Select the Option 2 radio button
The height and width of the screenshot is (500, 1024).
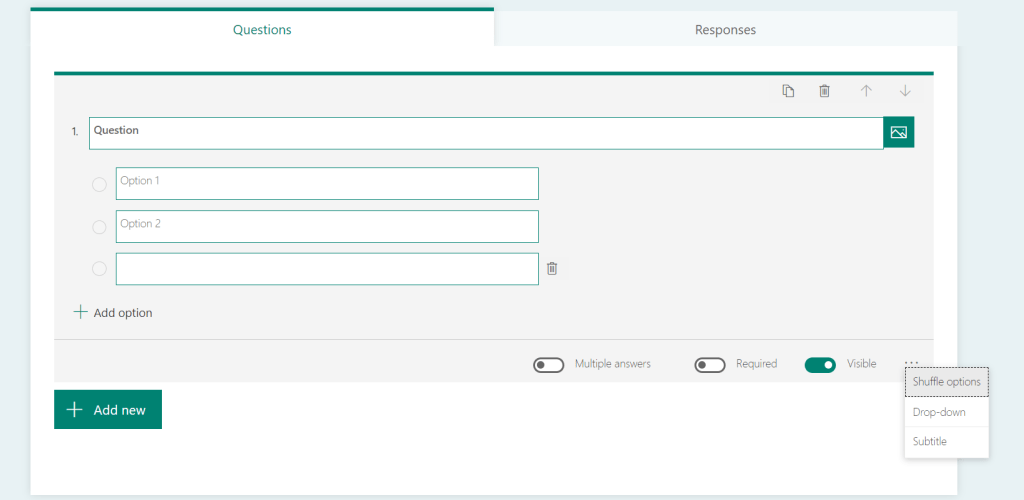99,227
